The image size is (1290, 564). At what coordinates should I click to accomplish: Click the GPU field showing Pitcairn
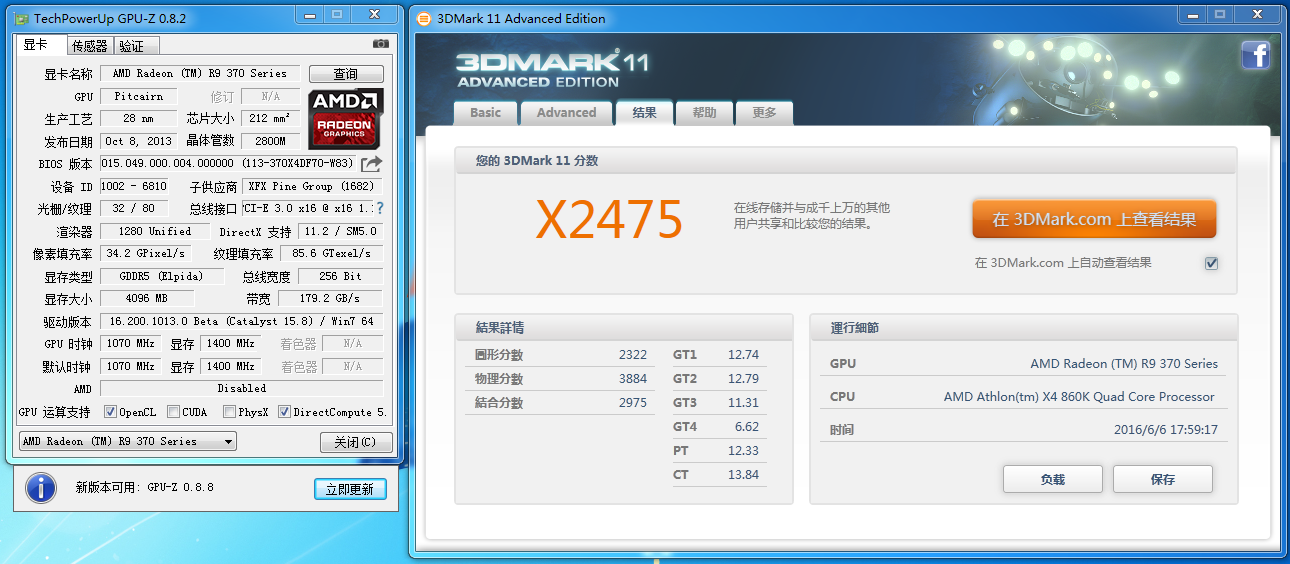point(139,97)
